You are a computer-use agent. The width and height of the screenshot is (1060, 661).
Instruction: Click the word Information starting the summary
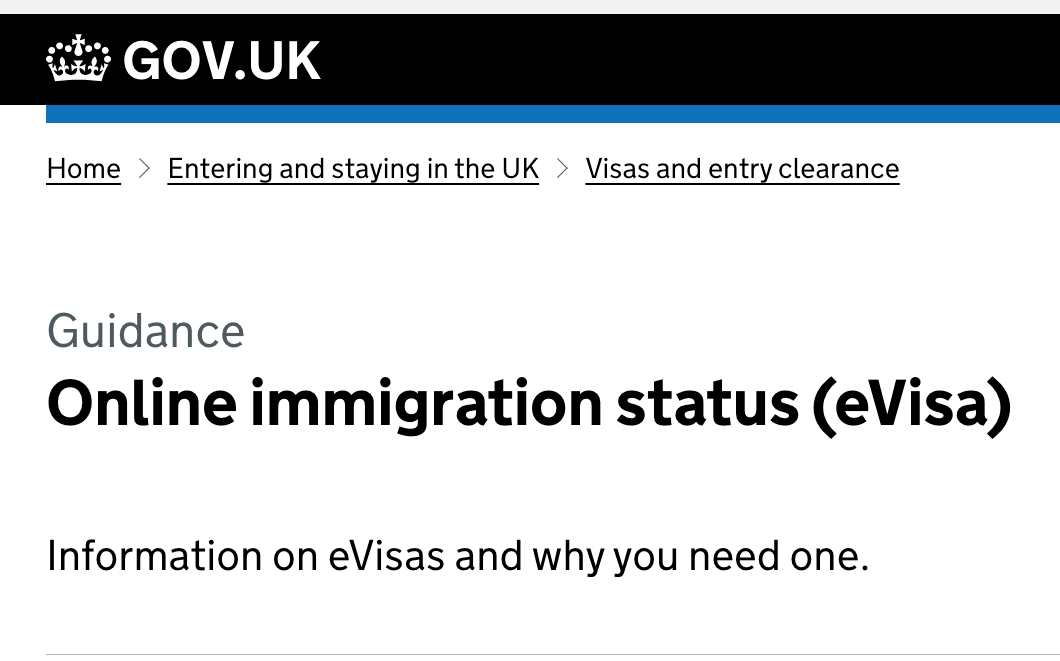pyautogui.click(x=154, y=556)
